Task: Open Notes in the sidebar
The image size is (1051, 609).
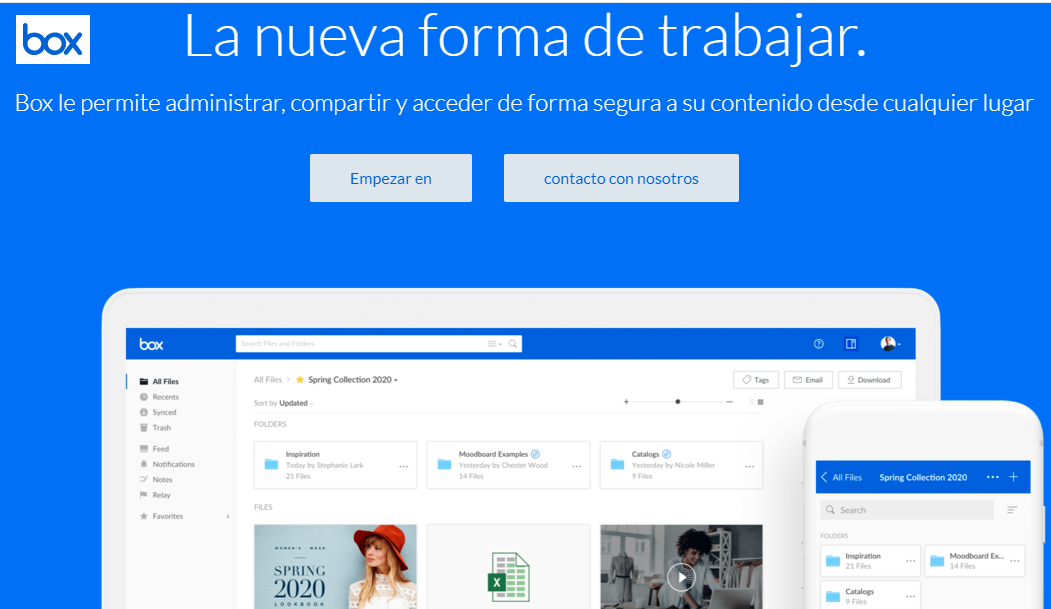Action: tap(156, 480)
